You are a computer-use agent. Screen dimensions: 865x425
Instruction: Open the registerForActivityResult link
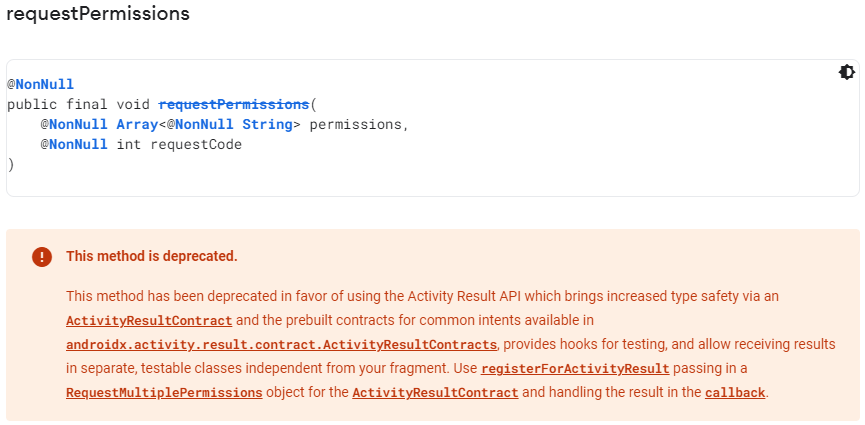(x=582, y=369)
